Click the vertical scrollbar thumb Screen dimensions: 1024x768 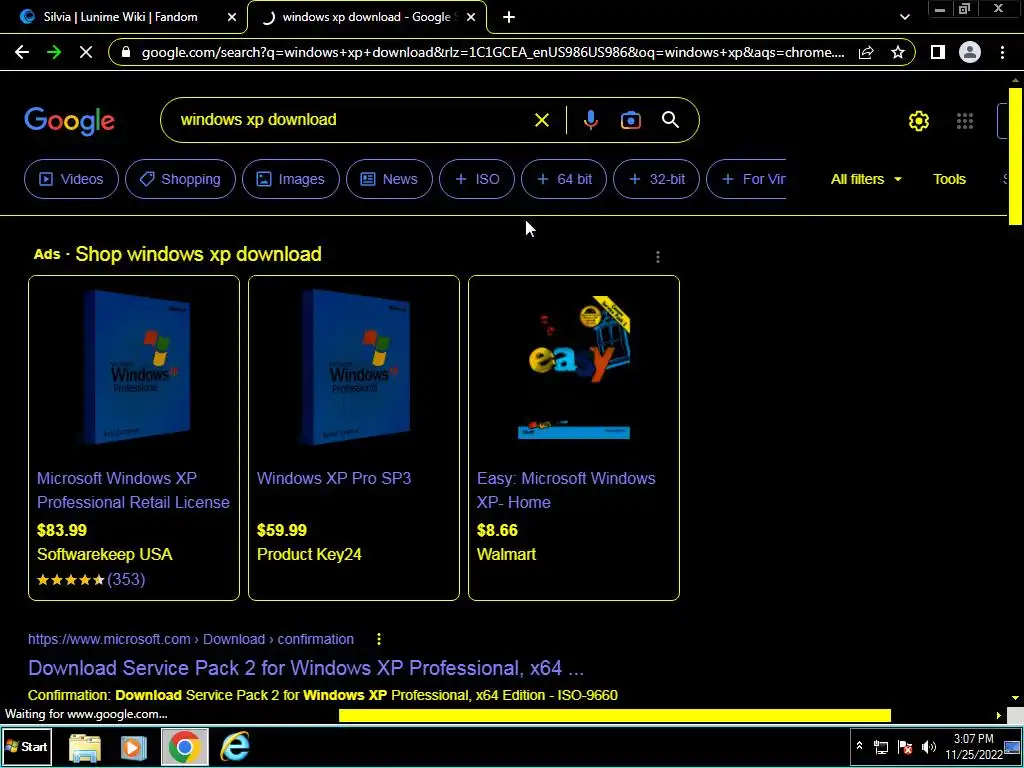tap(1016, 155)
